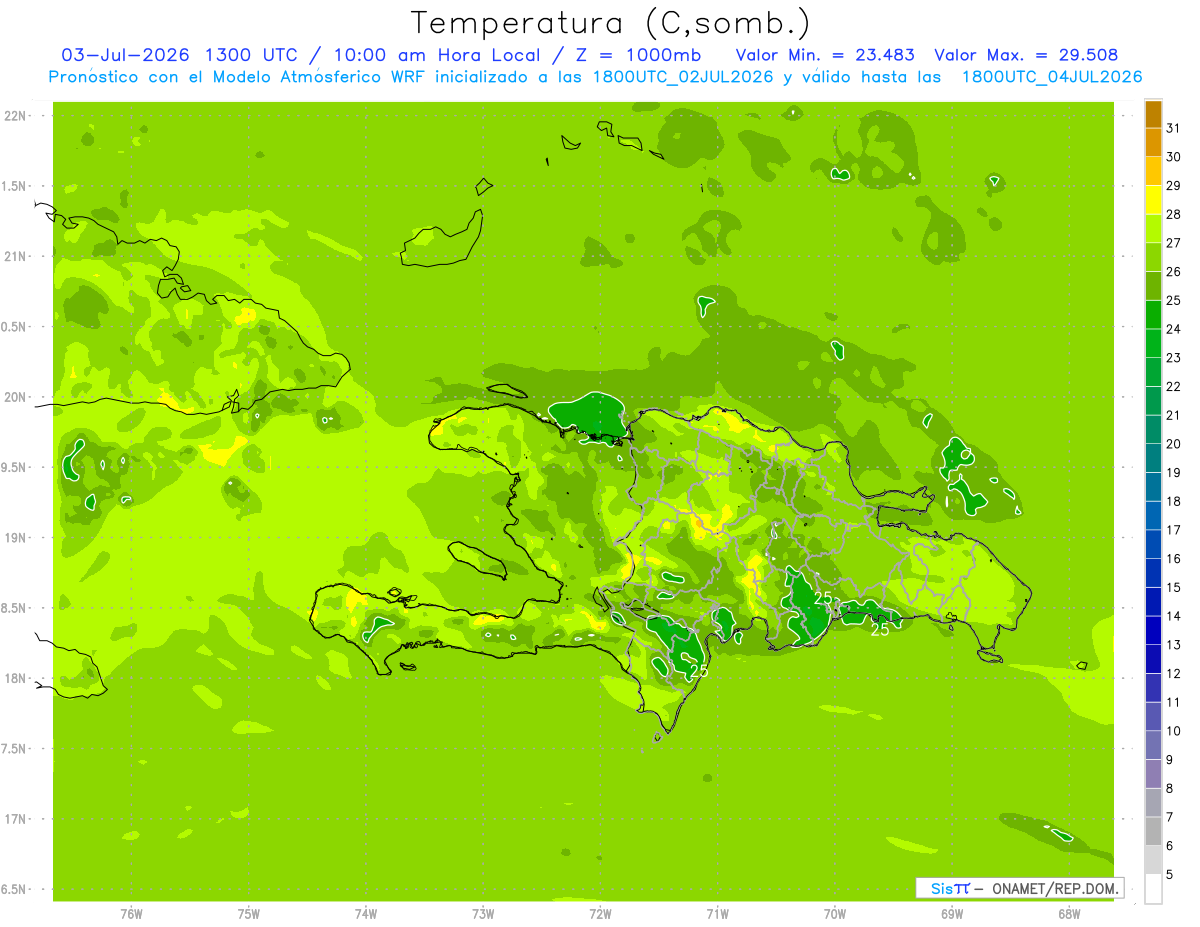Click the 68W longitude axis label
The image size is (1200, 927).
[x=1068, y=914]
